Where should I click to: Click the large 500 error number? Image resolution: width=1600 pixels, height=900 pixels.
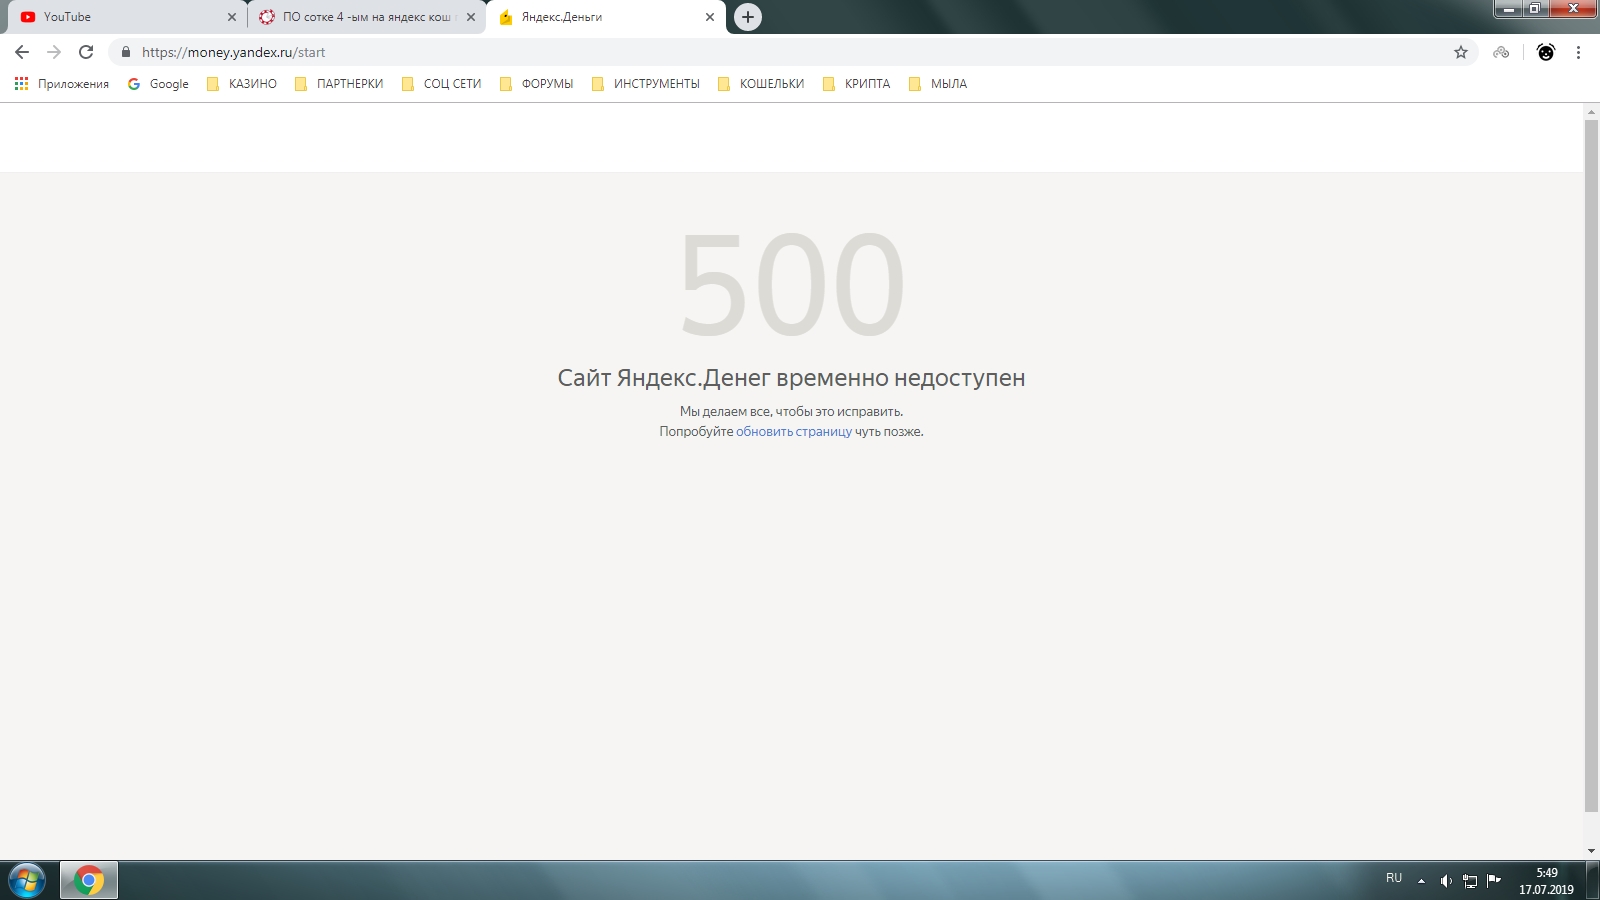[x=792, y=286]
